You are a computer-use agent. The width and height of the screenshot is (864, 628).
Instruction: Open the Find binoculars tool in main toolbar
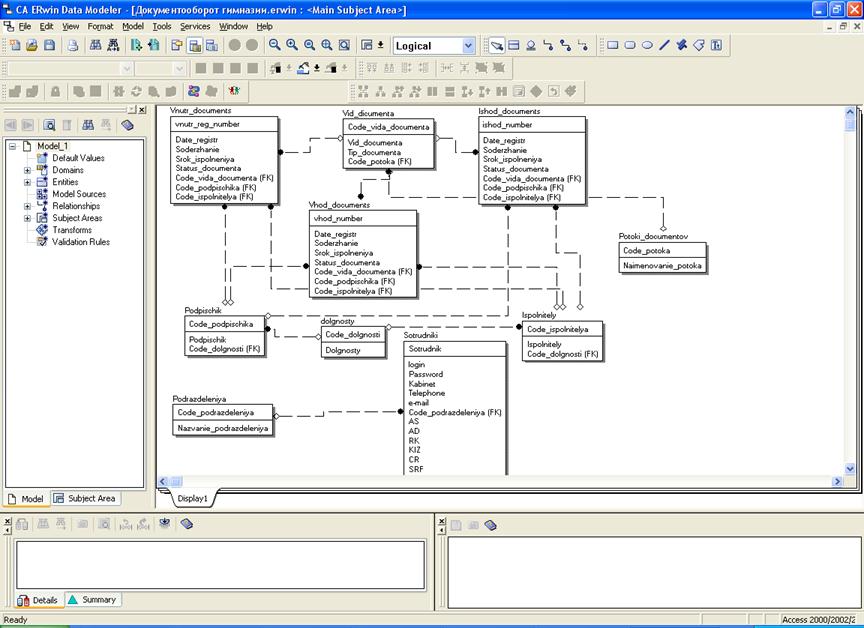click(95, 46)
